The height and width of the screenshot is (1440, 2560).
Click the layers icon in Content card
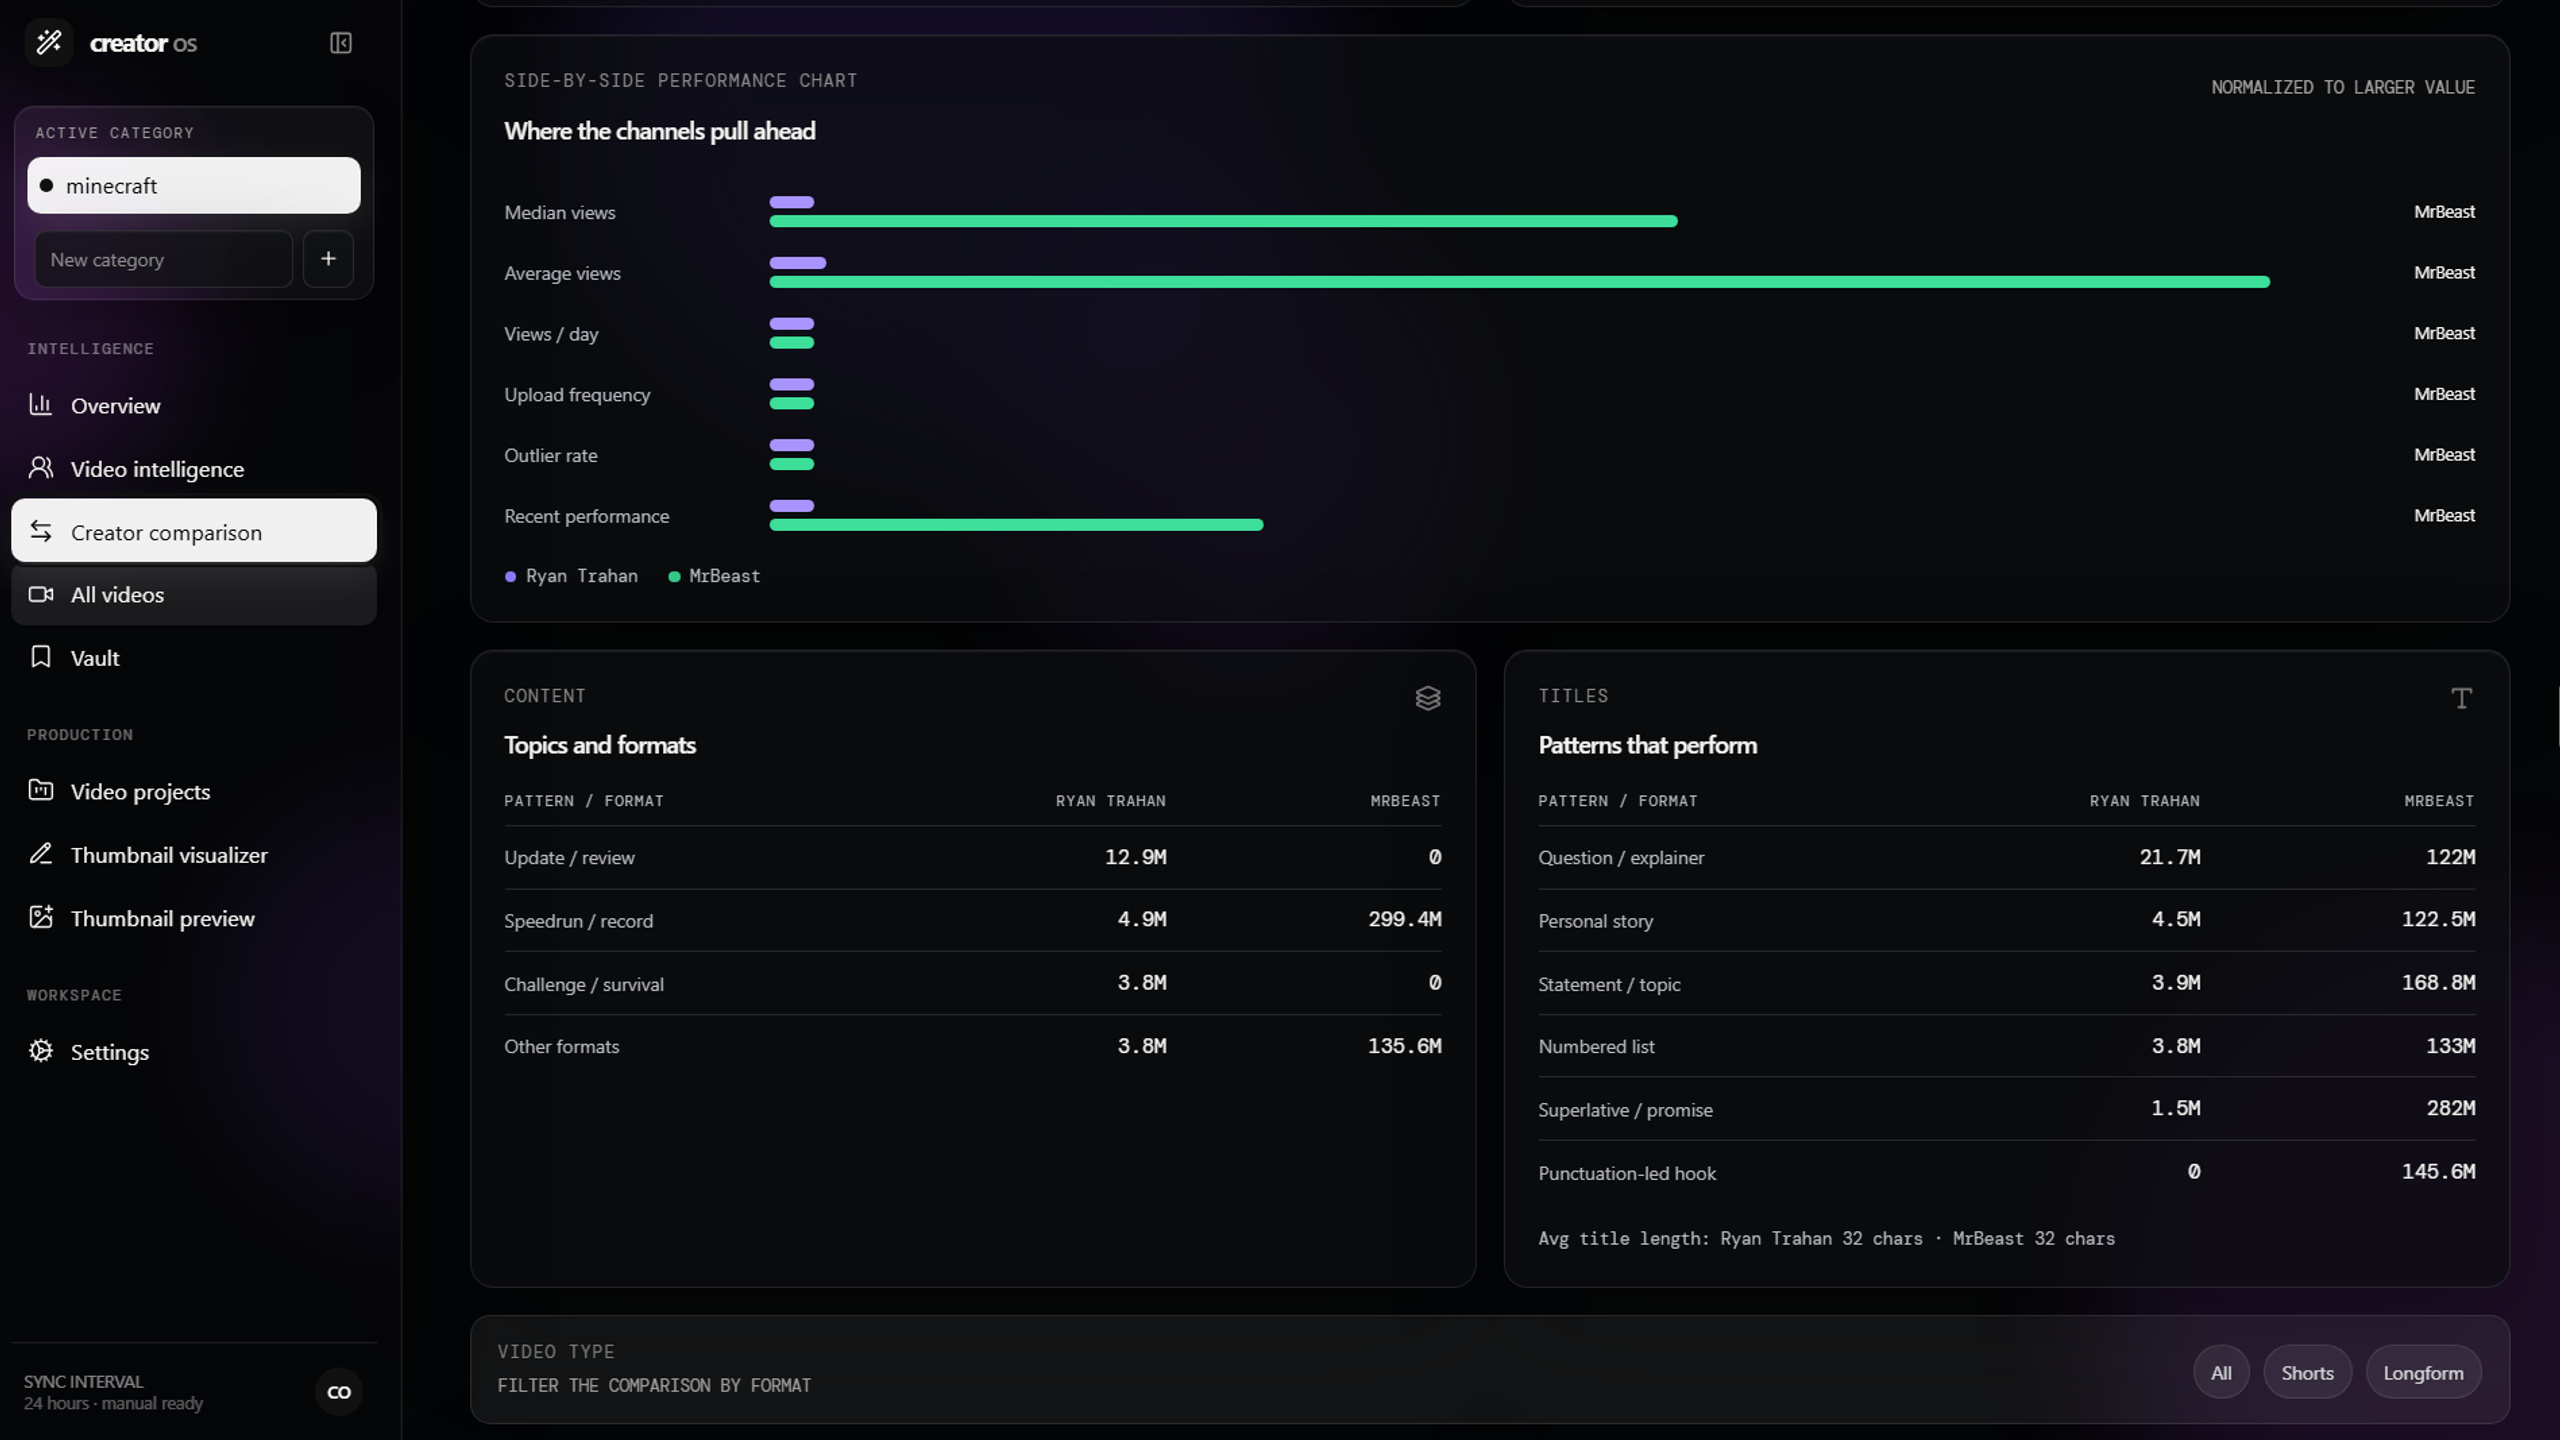pyautogui.click(x=1428, y=698)
